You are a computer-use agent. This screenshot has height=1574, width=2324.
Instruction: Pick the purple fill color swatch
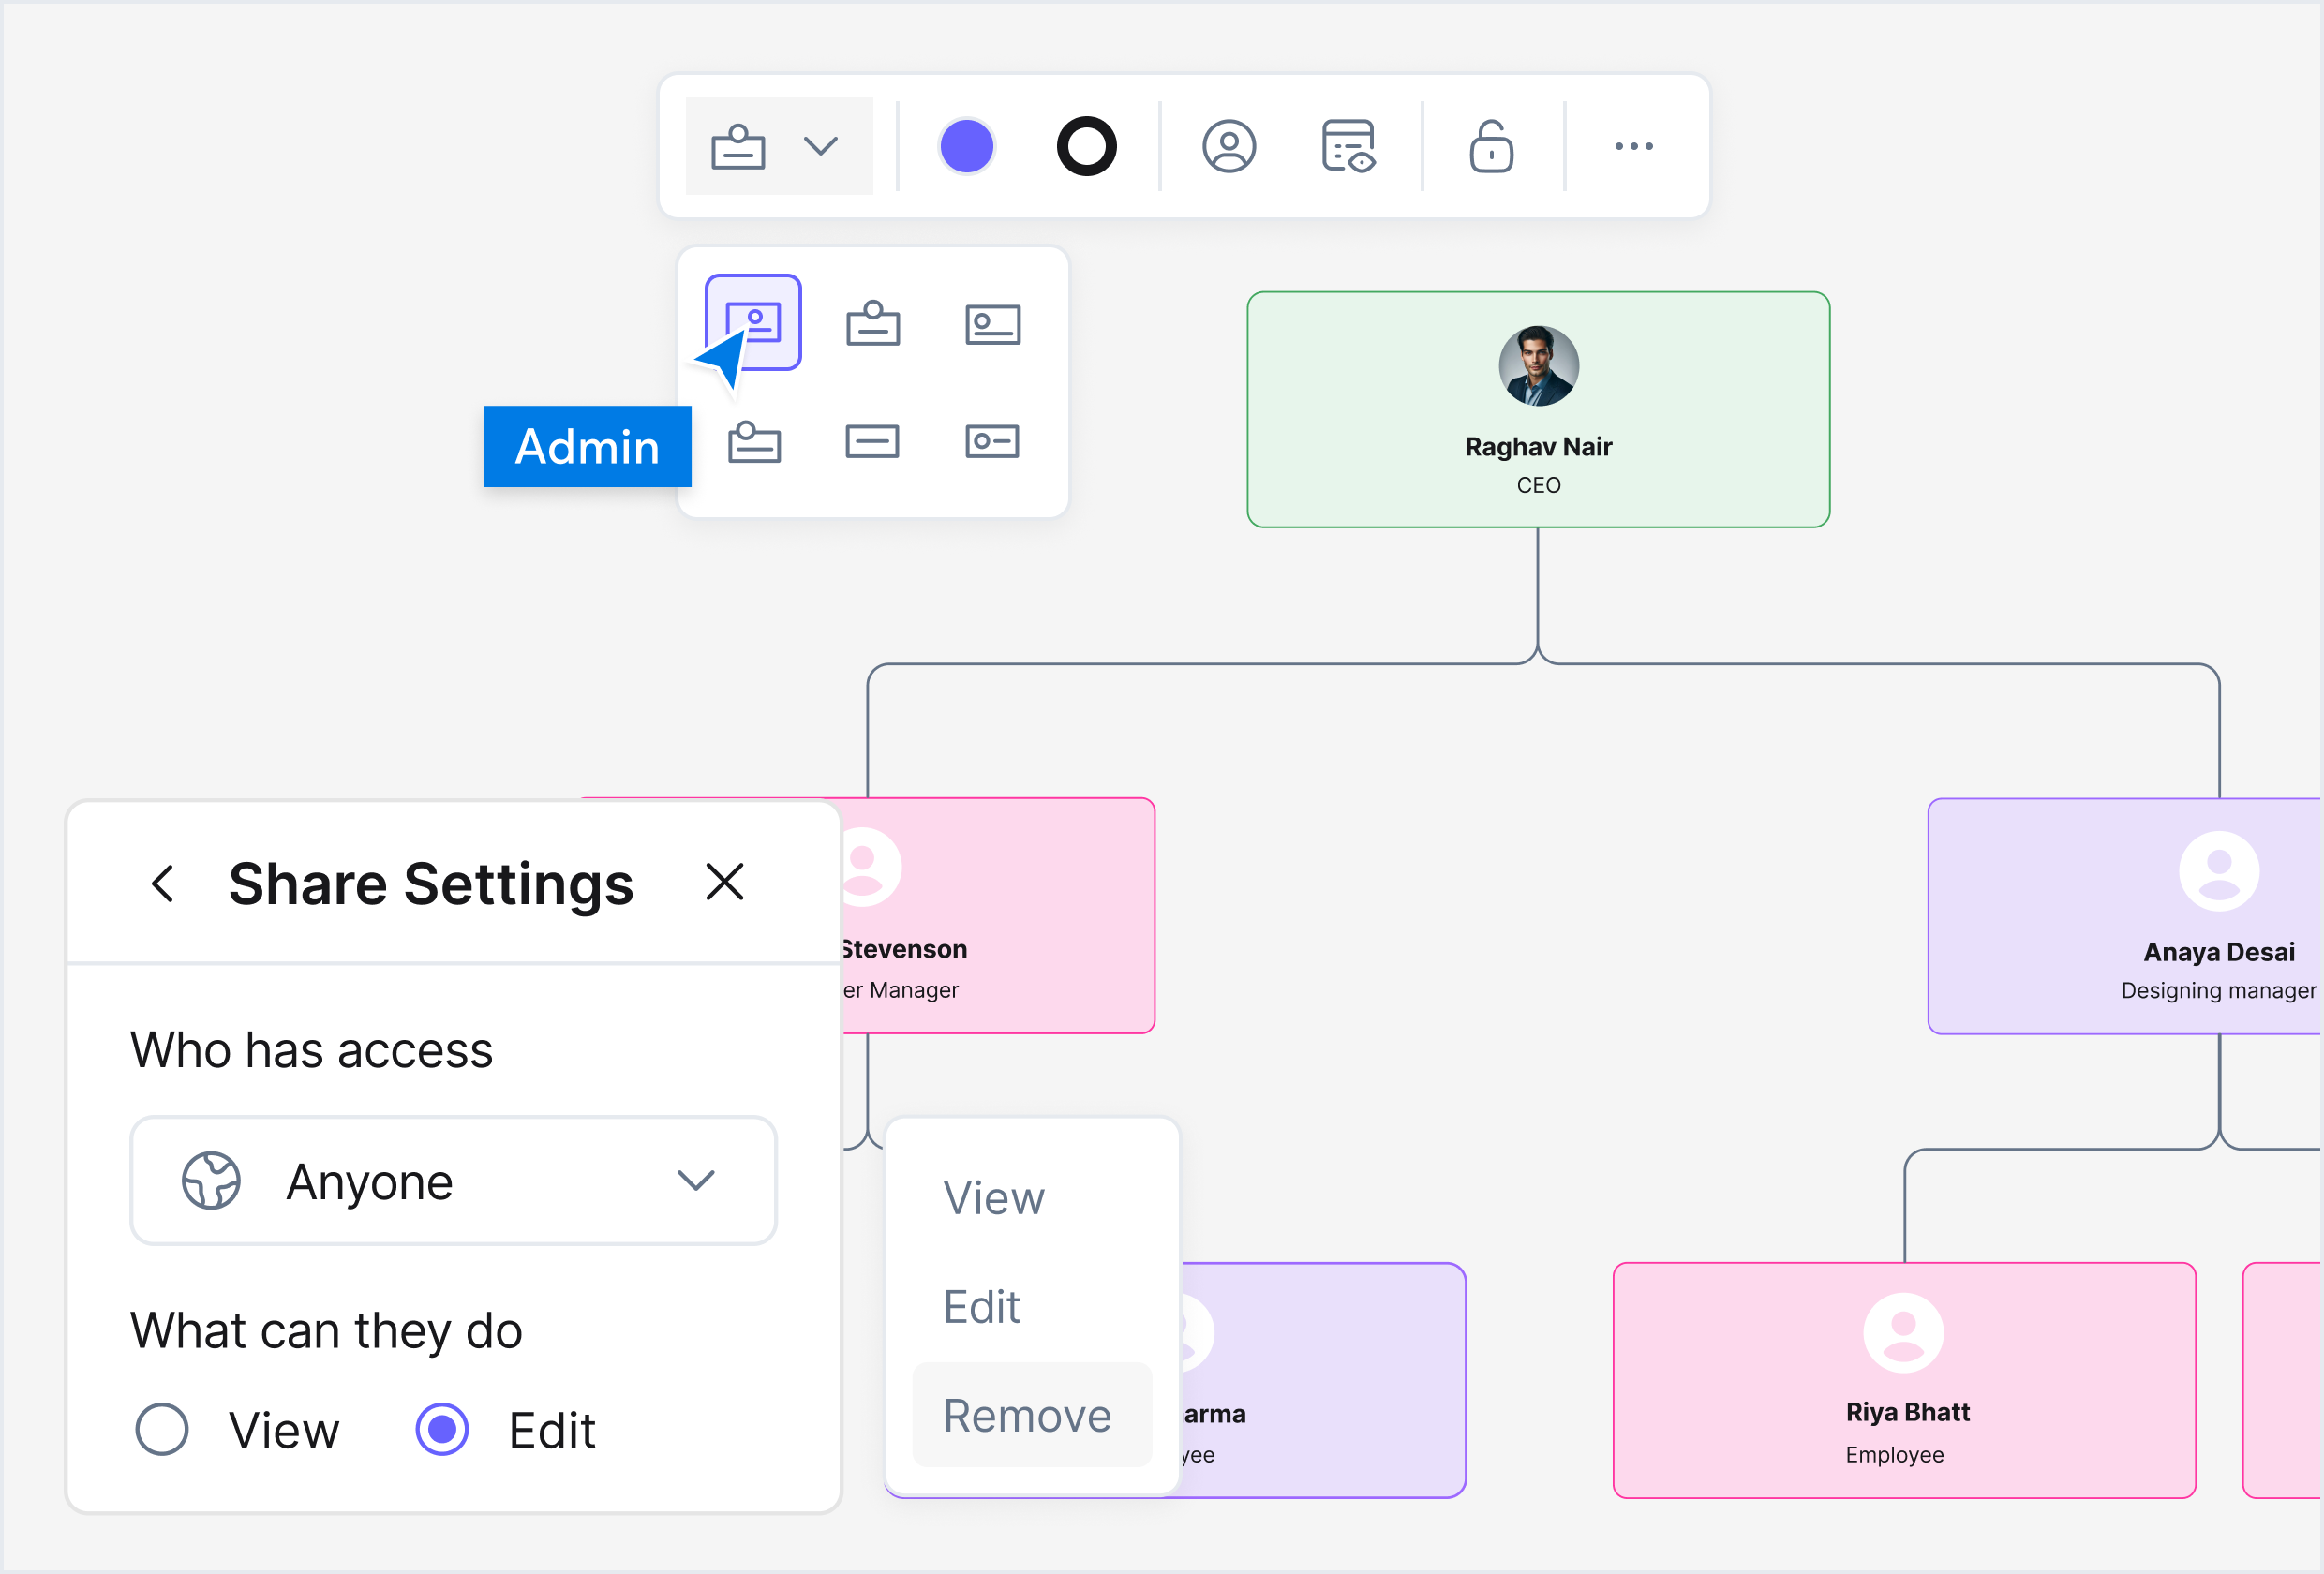tap(966, 146)
